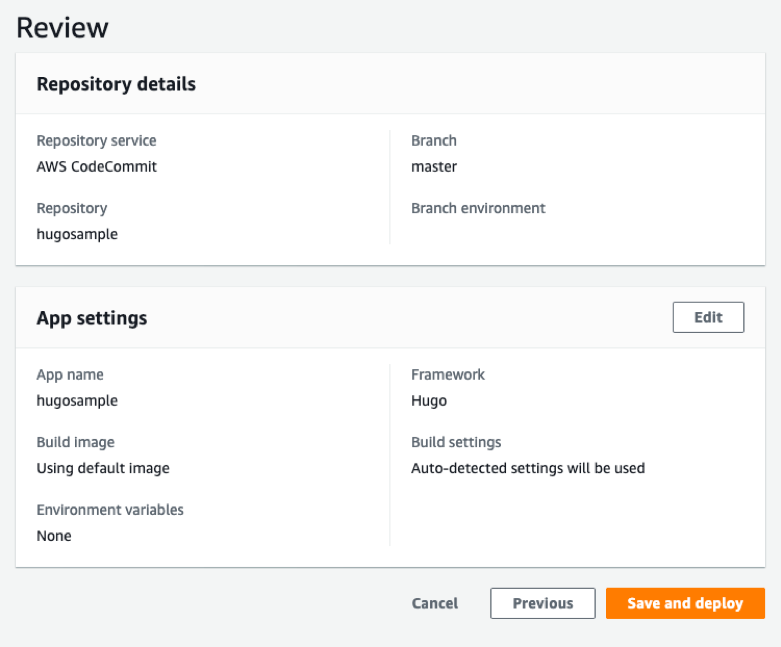Edit the App settings
This screenshot has width=781, height=647.
click(708, 317)
